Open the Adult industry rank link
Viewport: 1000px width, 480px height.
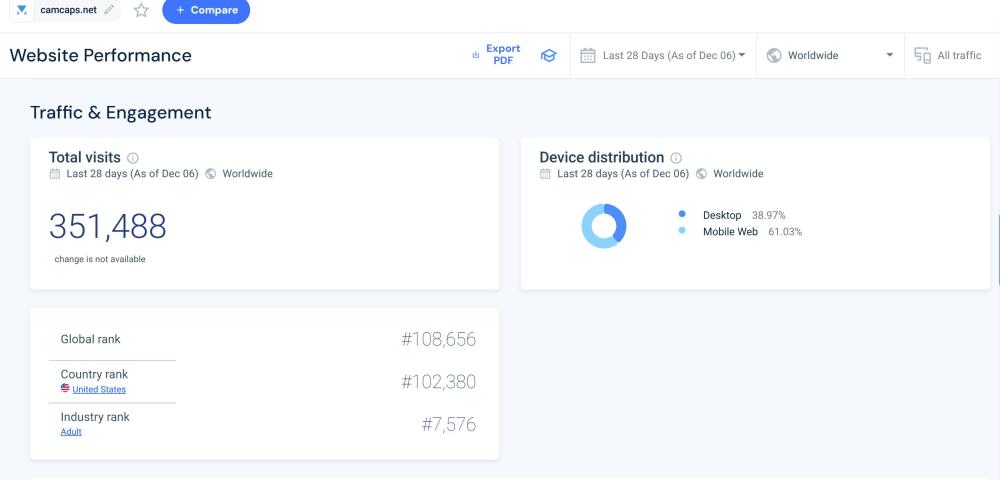click(x=71, y=432)
